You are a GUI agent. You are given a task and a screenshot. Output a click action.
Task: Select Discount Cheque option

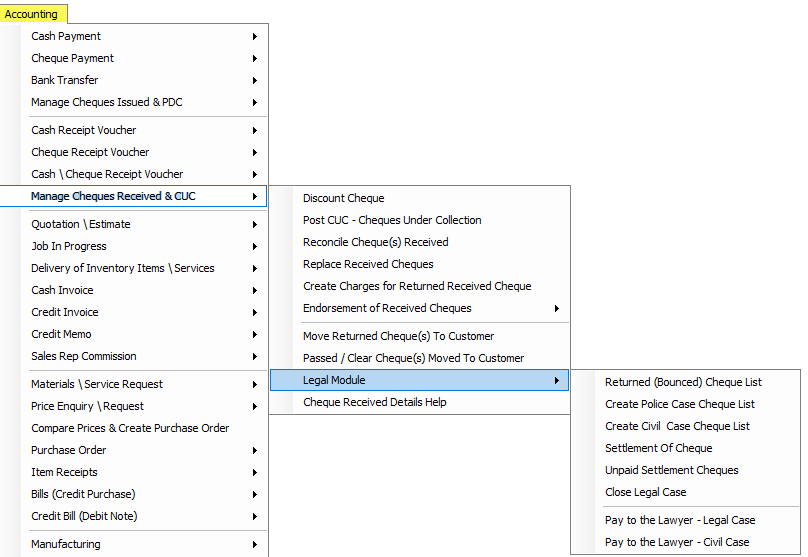pyautogui.click(x=419, y=198)
